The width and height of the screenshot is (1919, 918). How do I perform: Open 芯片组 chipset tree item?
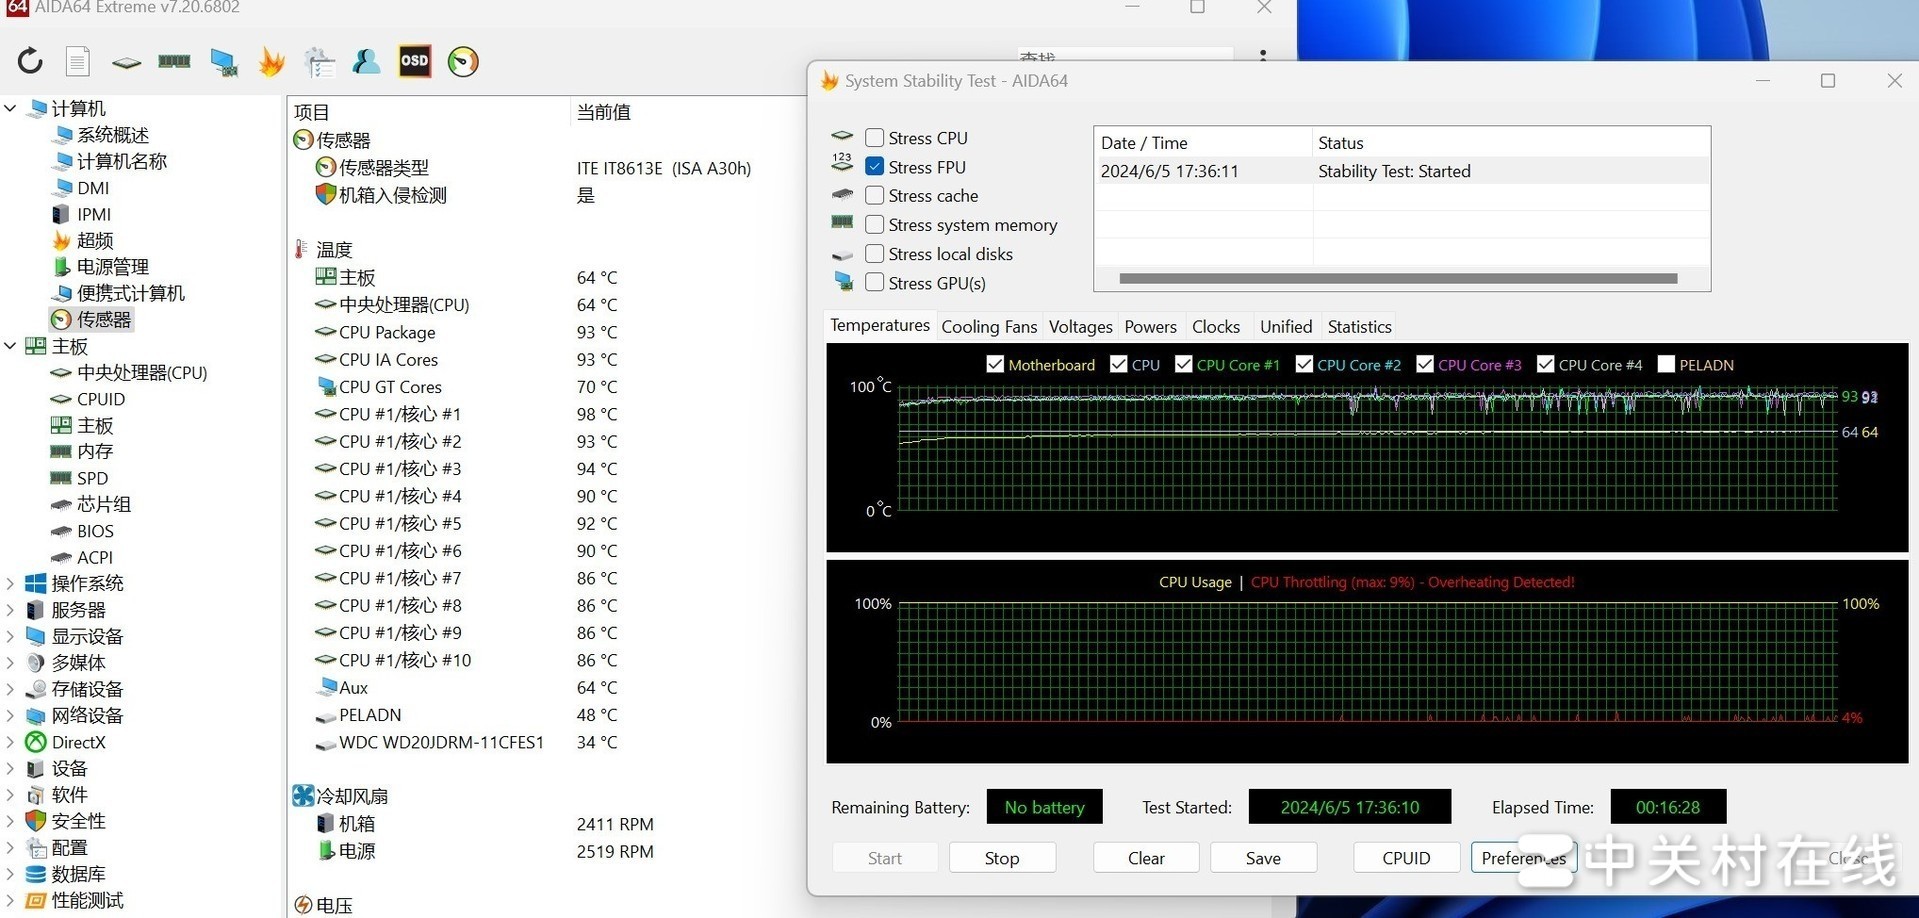pos(104,504)
